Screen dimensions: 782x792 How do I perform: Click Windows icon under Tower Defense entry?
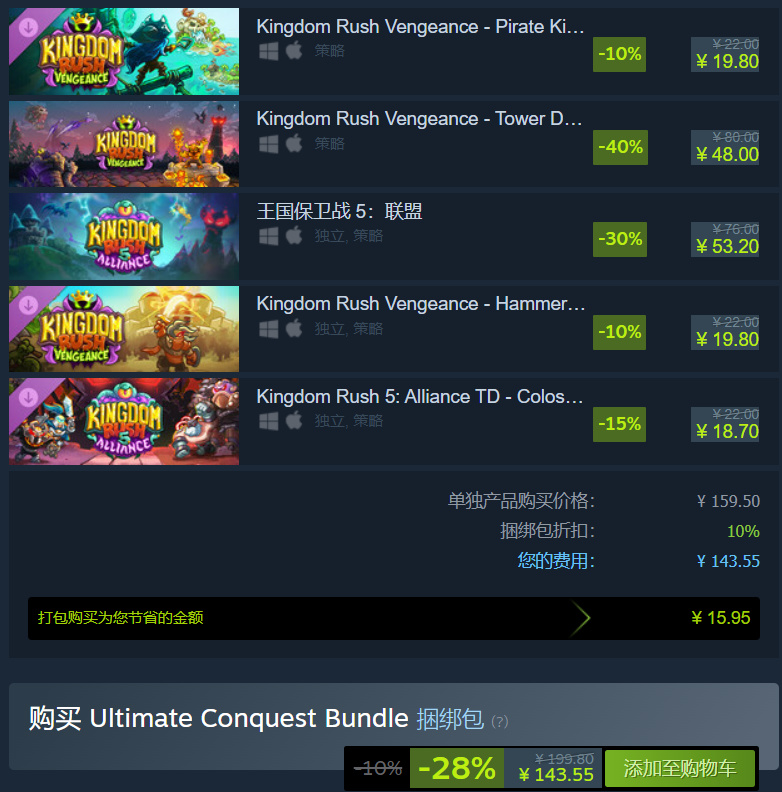pos(268,144)
